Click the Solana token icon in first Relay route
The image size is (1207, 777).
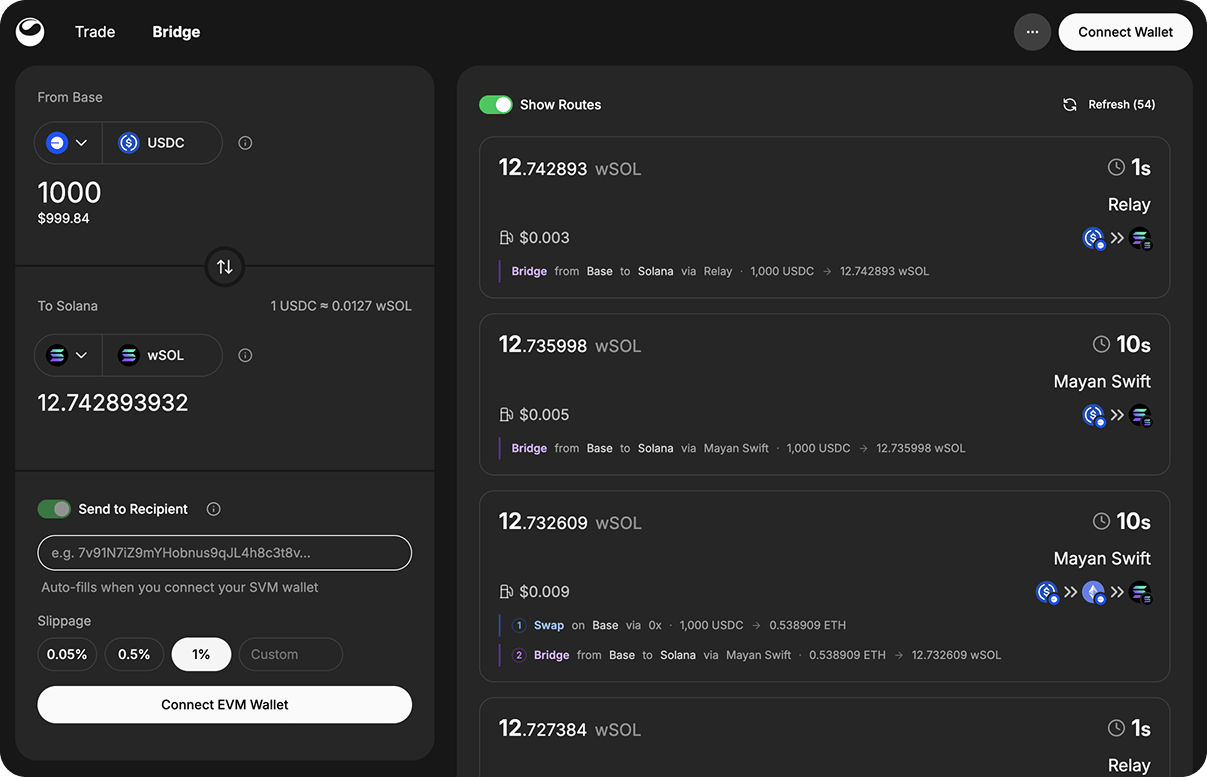1140,239
